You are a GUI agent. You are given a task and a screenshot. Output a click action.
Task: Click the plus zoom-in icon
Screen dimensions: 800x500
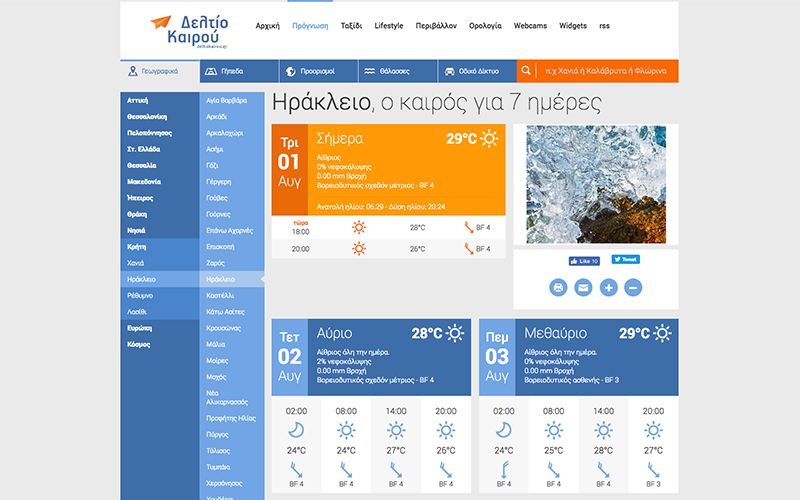pos(608,288)
